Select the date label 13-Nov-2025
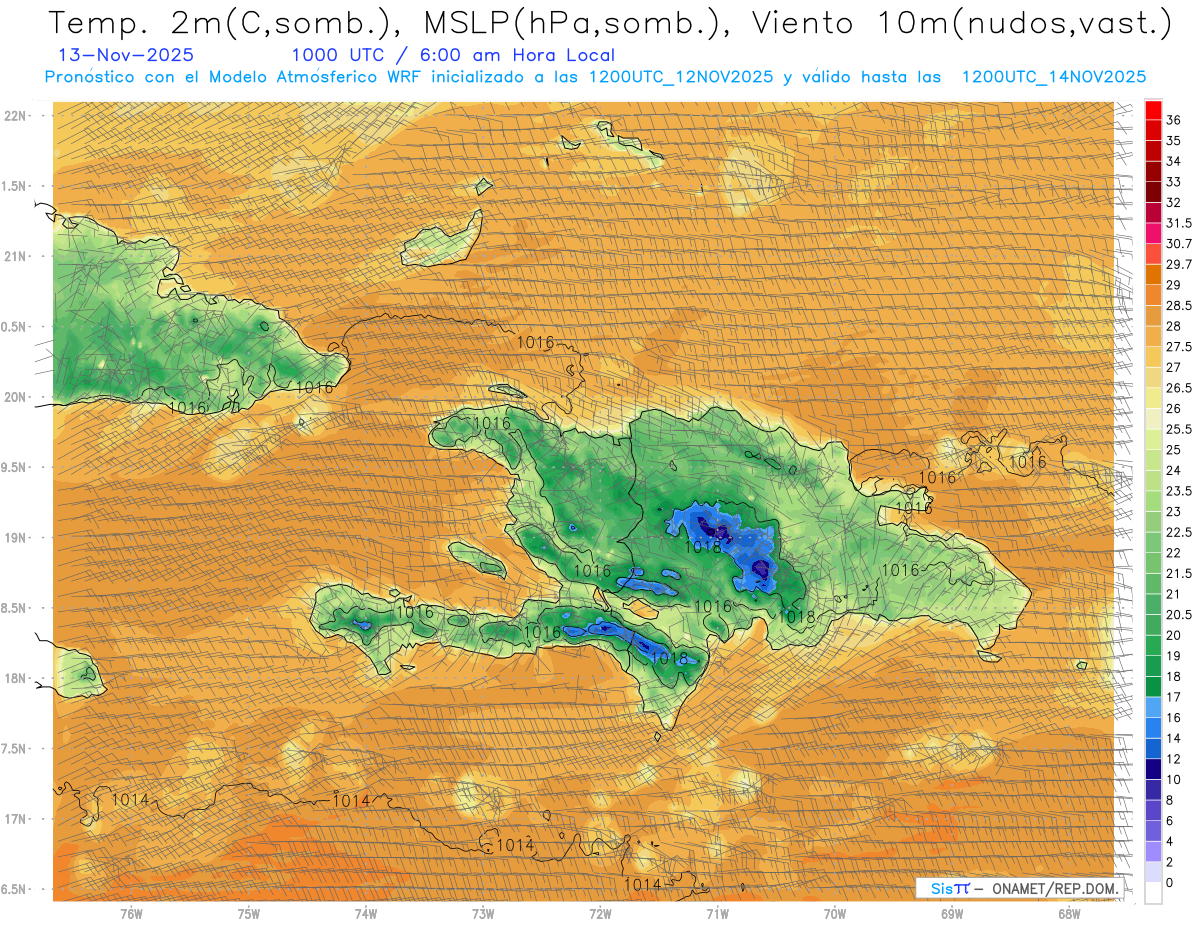Viewport: 1200px width, 927px height. [x=126, y=55]
